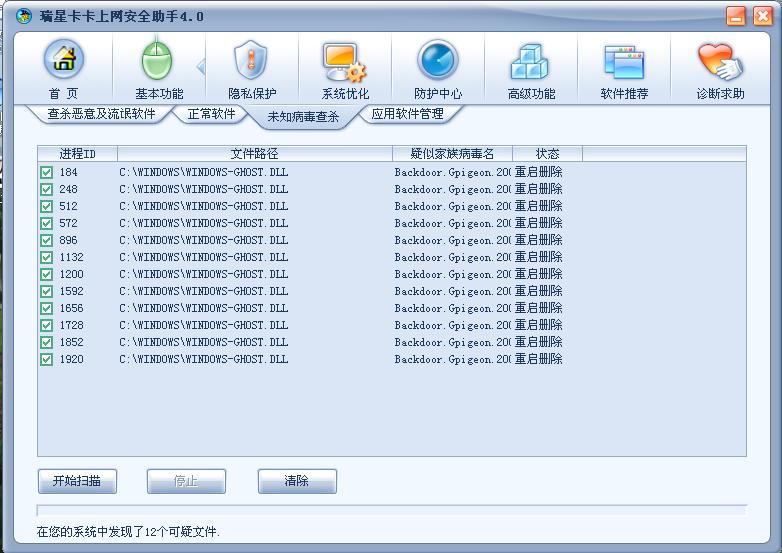782x553 pixels.
Task: Open 诊断求助 heart hand icon
Action: pos(720,62)
